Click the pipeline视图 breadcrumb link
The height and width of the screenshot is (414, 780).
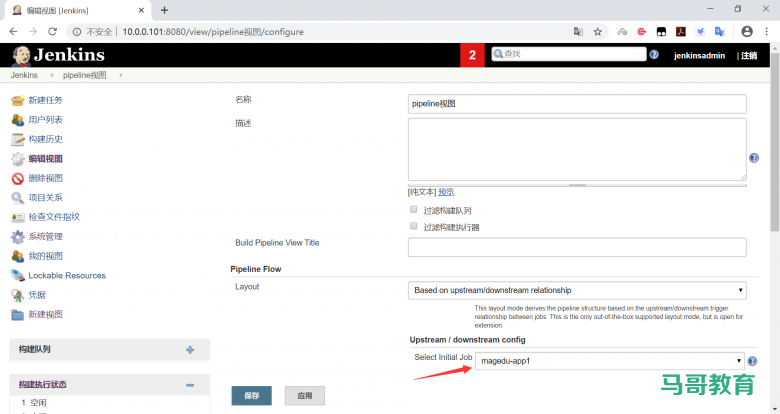(x=85, y=75)
